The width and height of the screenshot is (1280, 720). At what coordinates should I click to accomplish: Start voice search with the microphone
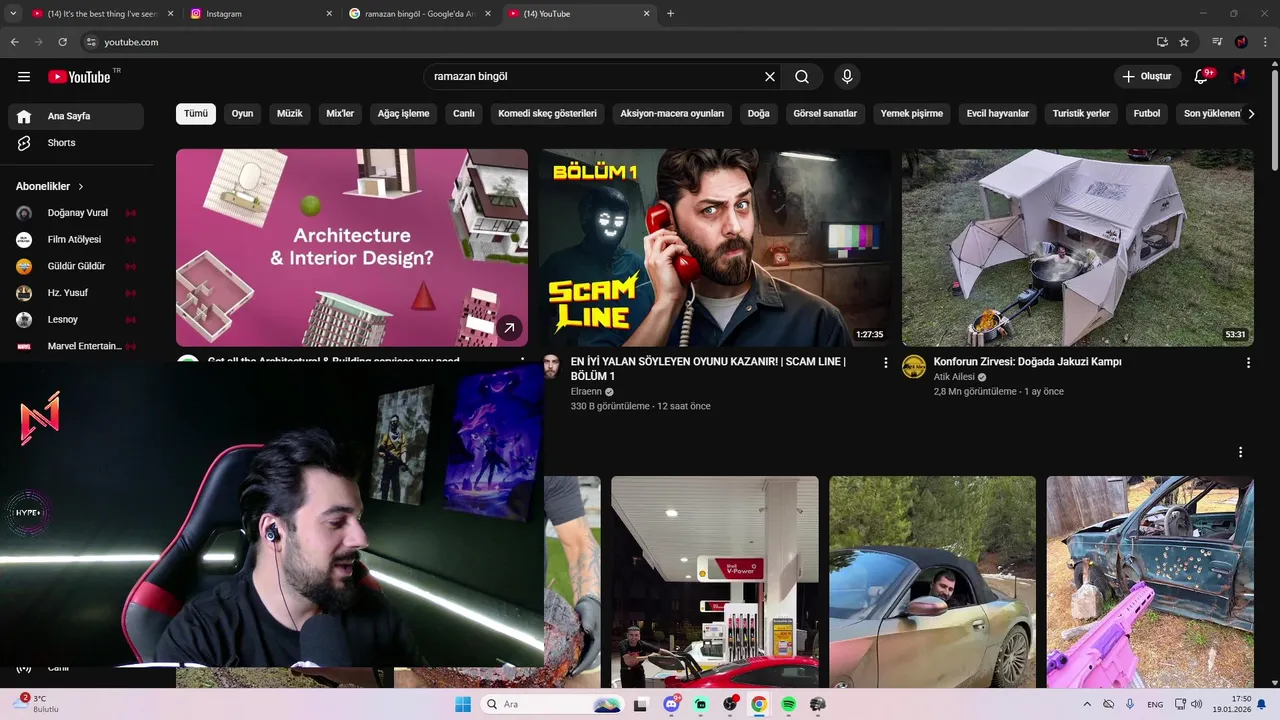847,77
